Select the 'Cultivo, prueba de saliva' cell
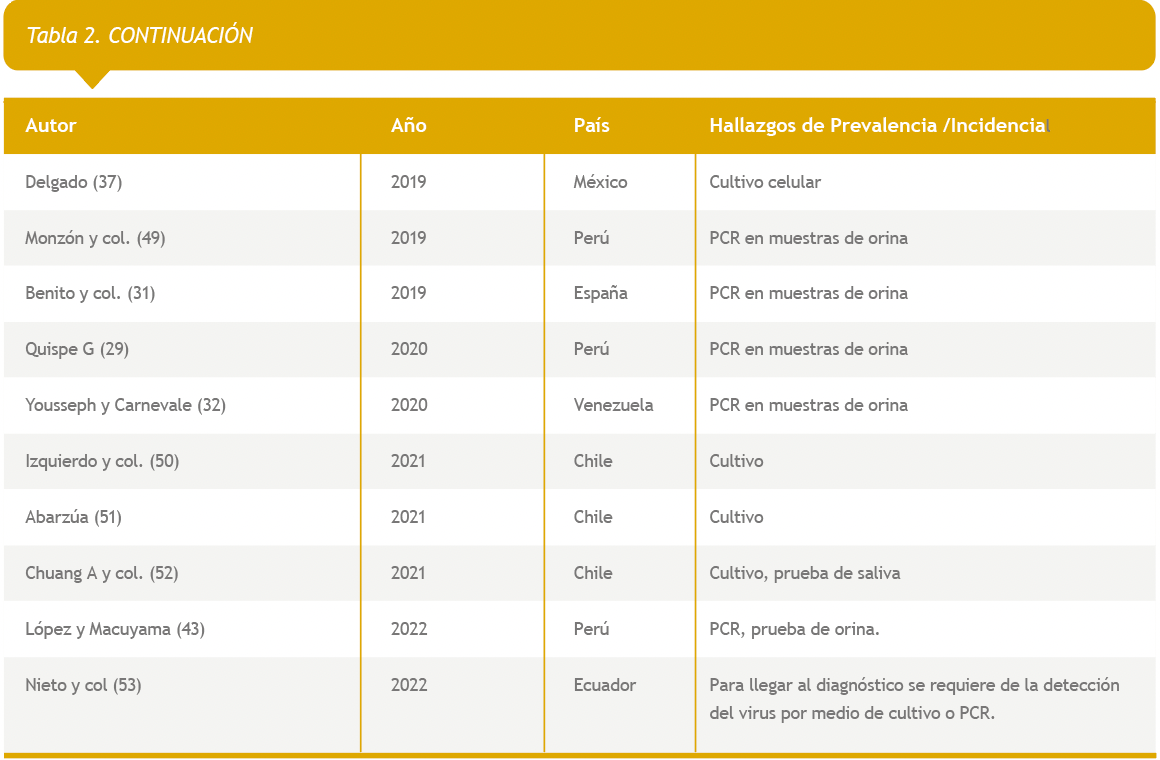The width and height of the screenshot is (1160, 760). (x=804, y=573)
